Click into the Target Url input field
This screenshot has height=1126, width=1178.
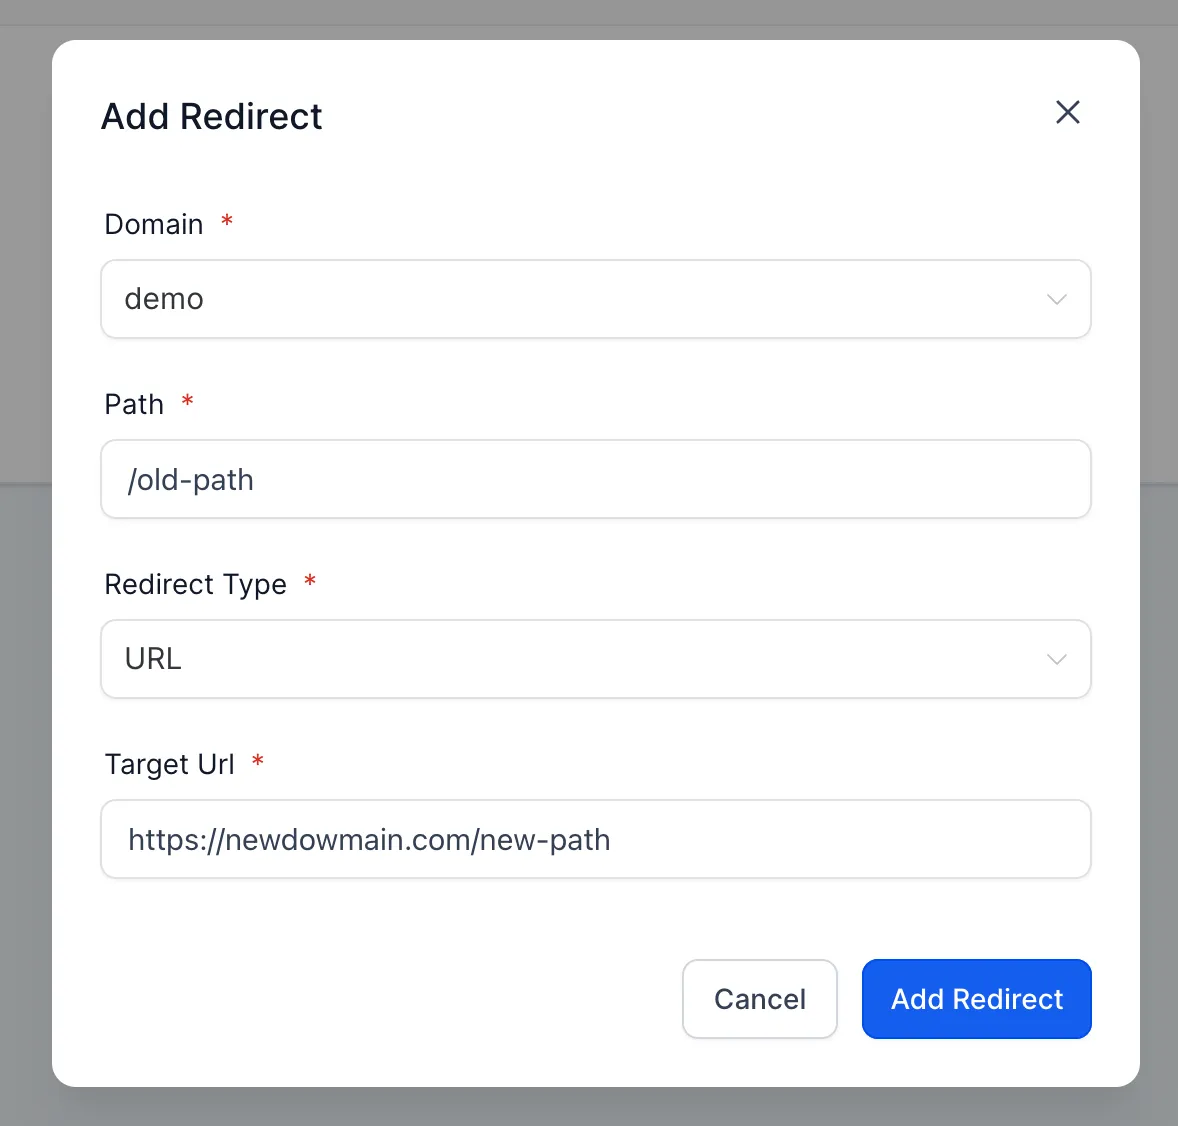click(x=595, y=839)
